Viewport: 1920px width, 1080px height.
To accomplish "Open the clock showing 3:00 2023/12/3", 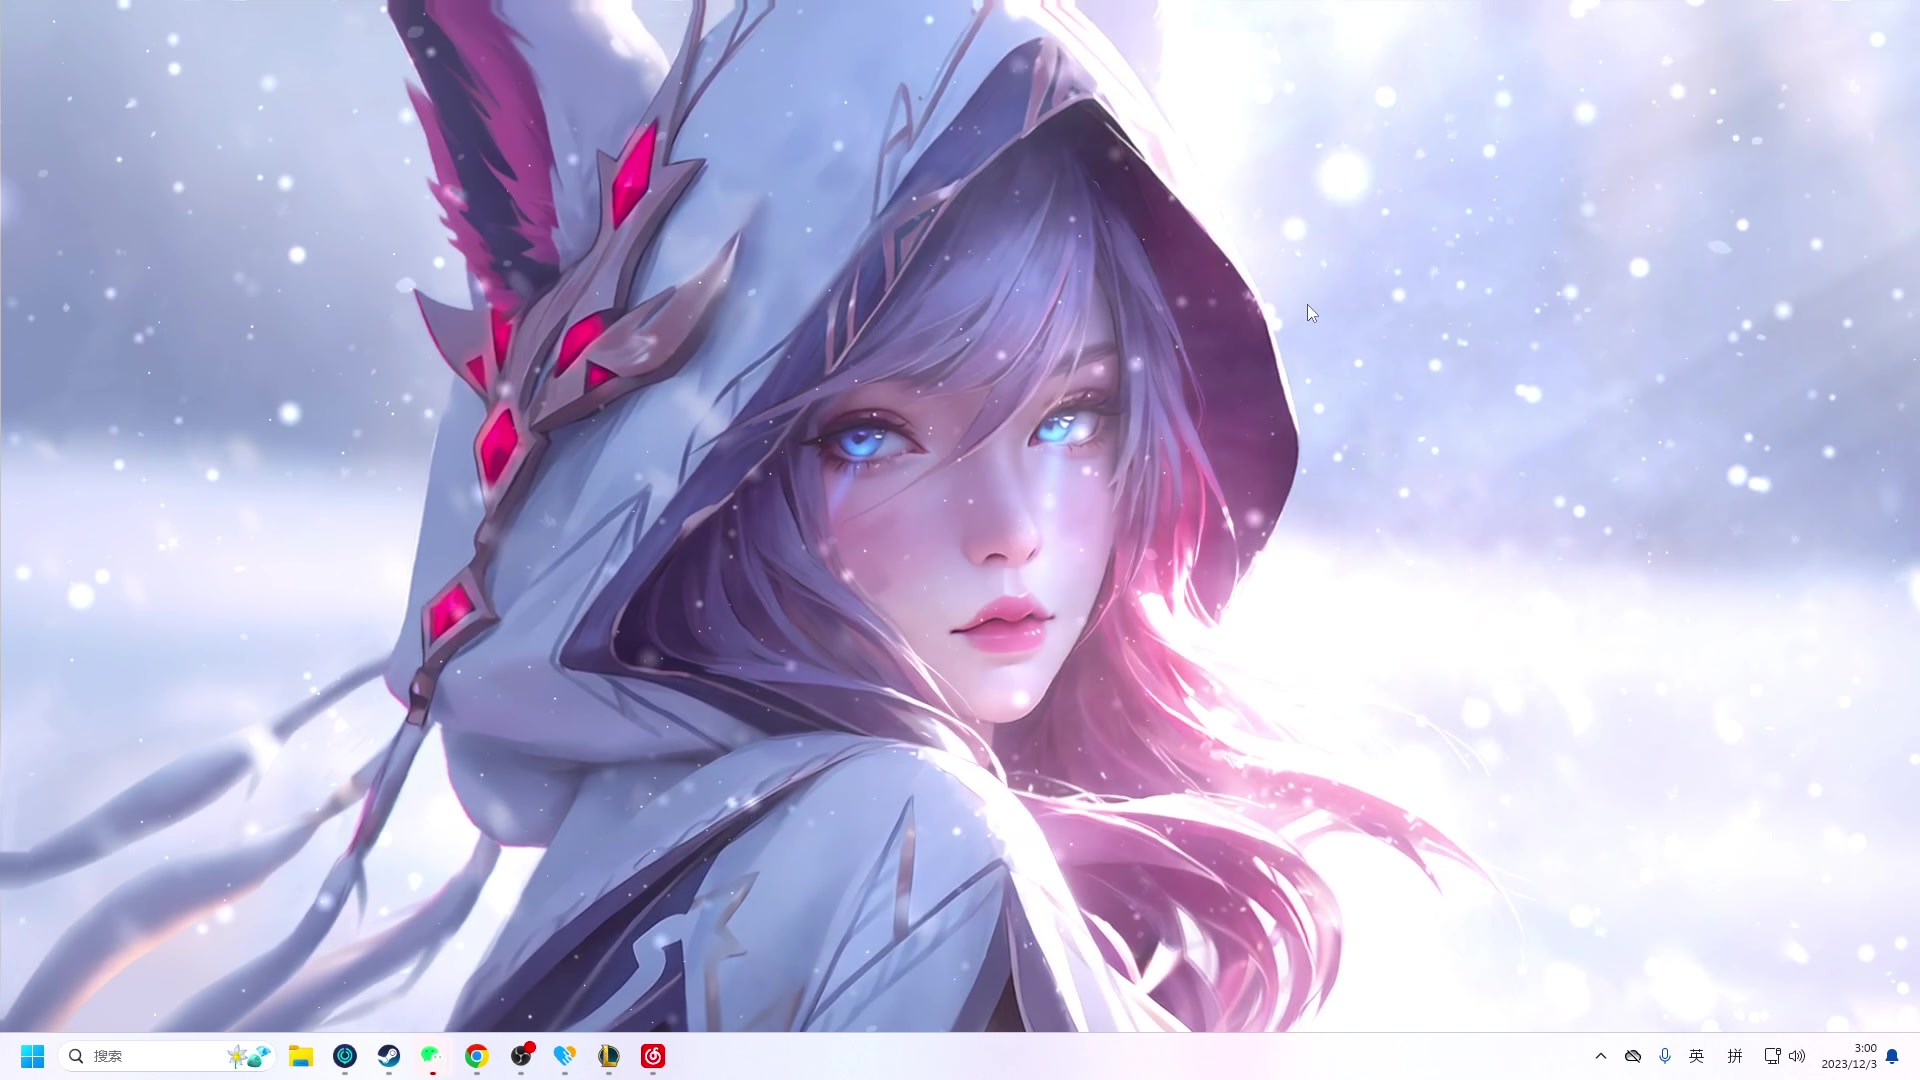I will [1848, 1056].
